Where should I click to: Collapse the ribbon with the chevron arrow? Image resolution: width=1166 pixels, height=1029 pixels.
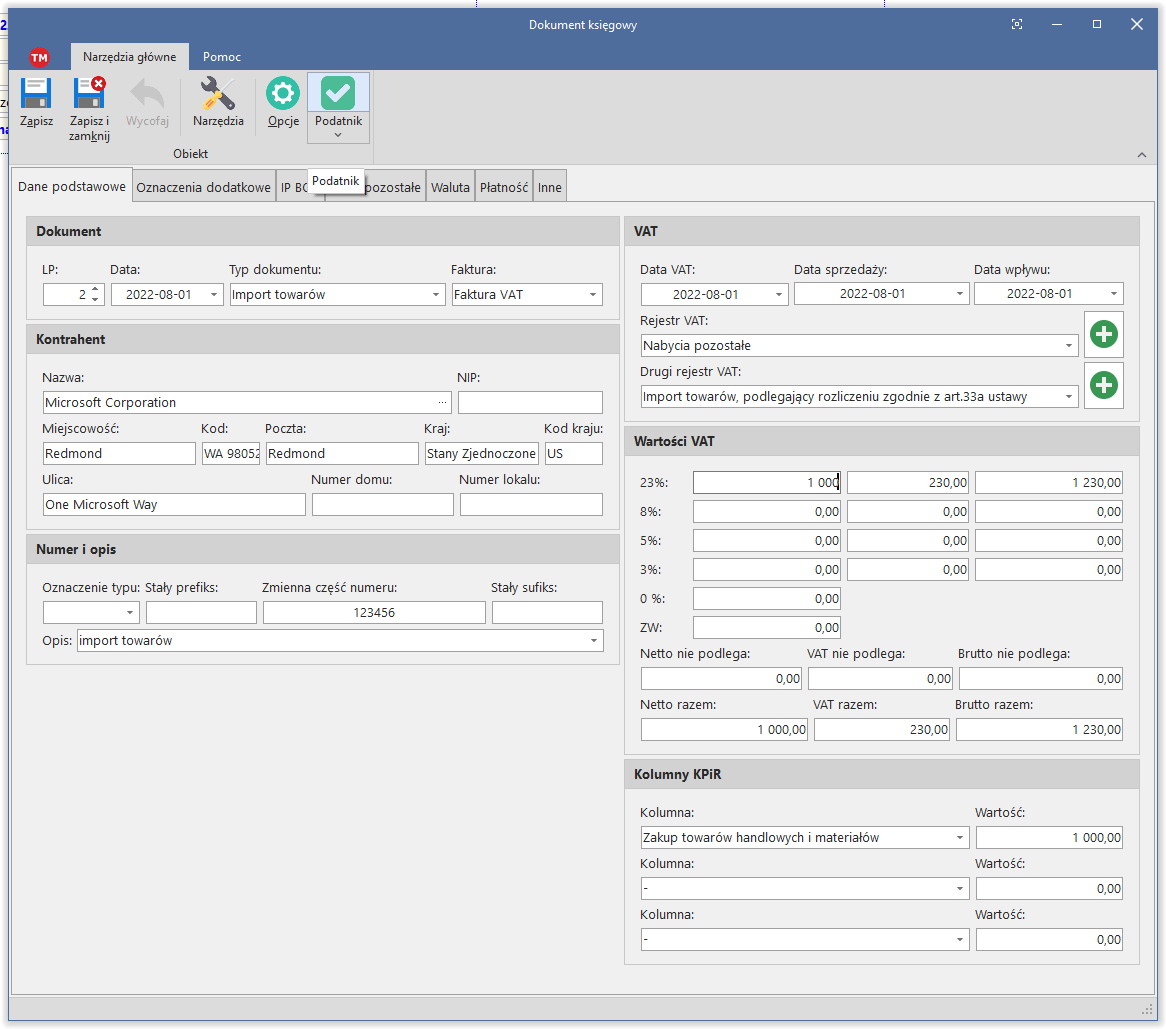click(x=1142, y=155)
